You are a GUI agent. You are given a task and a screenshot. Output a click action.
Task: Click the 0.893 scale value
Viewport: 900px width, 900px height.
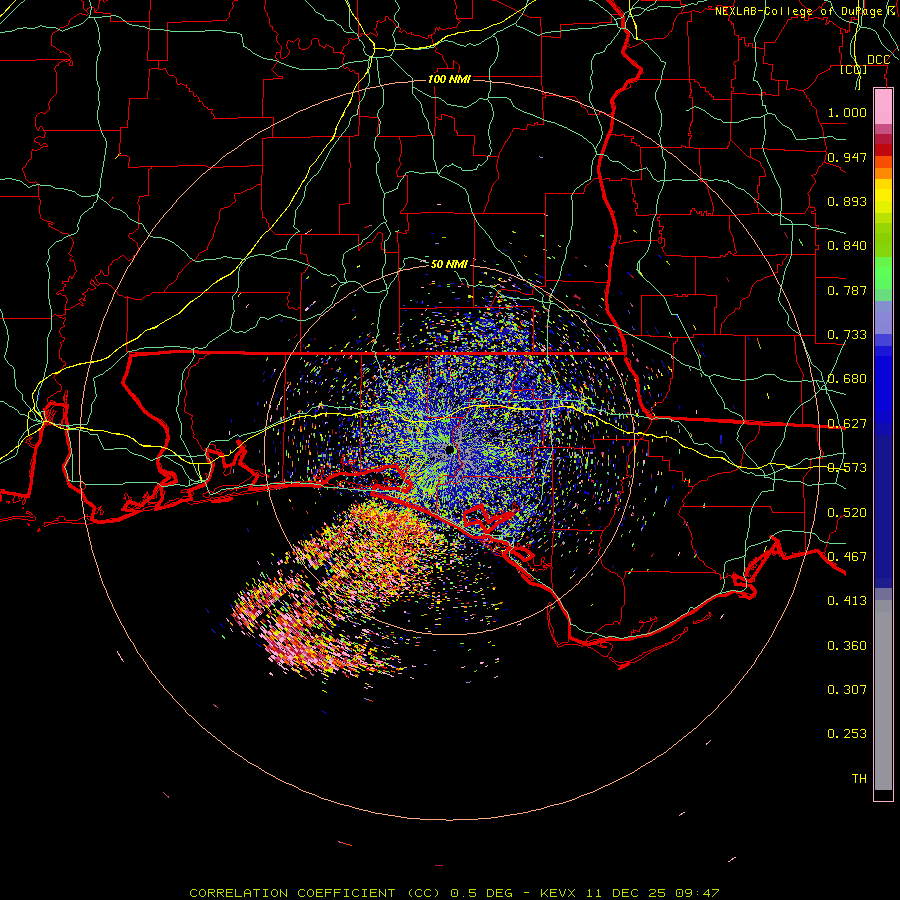pos(847,201)
